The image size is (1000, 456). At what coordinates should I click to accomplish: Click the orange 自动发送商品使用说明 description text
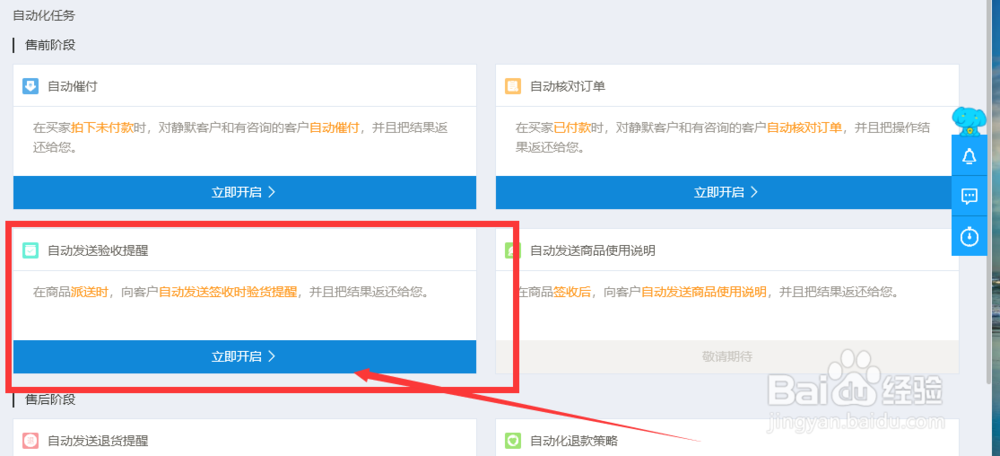pyautogui.click(x=703, y=292)
